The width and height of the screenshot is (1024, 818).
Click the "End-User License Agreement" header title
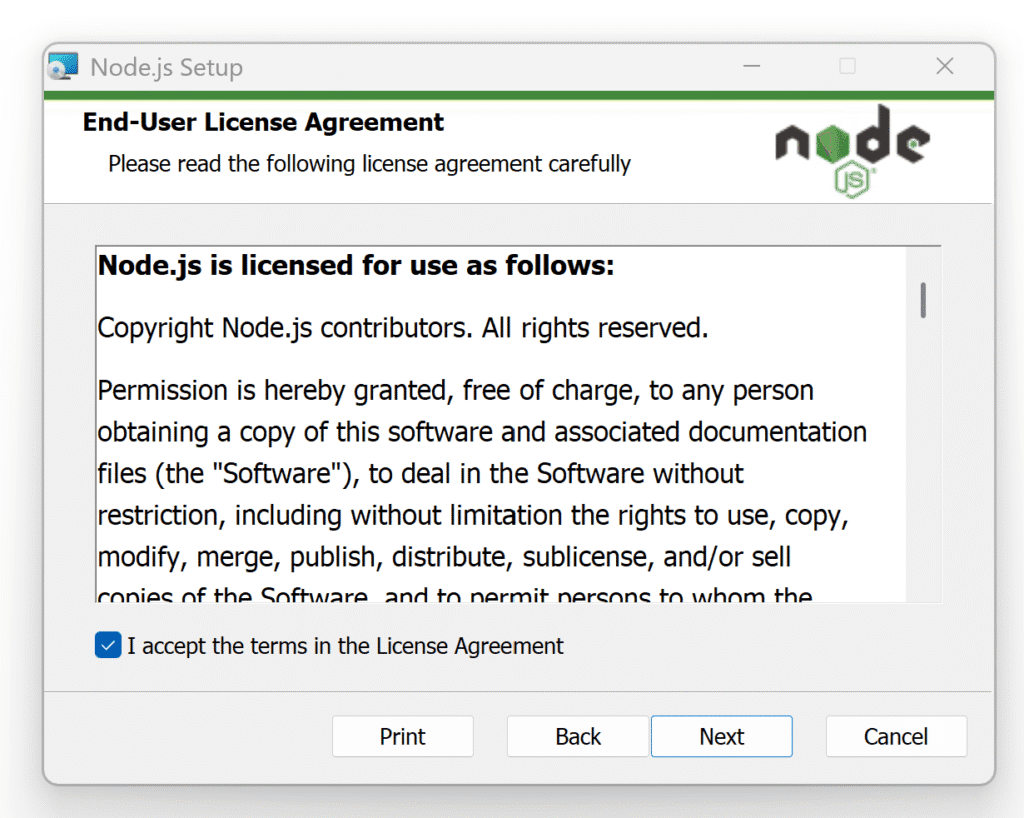coord(263,122)
